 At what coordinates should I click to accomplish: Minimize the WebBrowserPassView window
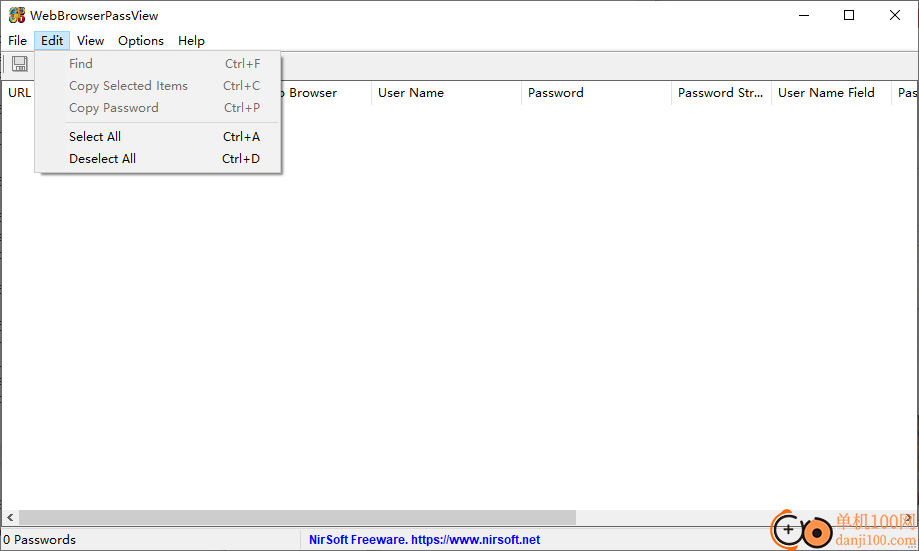pyautogui.click(x=804, y=15)
